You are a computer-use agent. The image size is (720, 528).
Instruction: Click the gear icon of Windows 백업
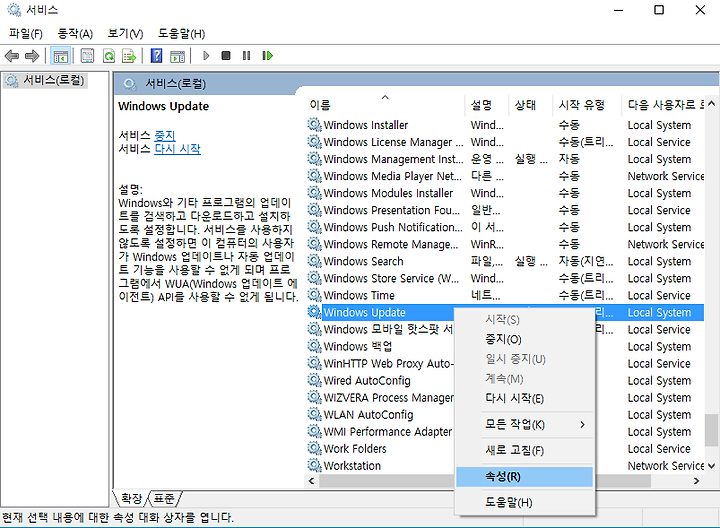pos(314,347)
